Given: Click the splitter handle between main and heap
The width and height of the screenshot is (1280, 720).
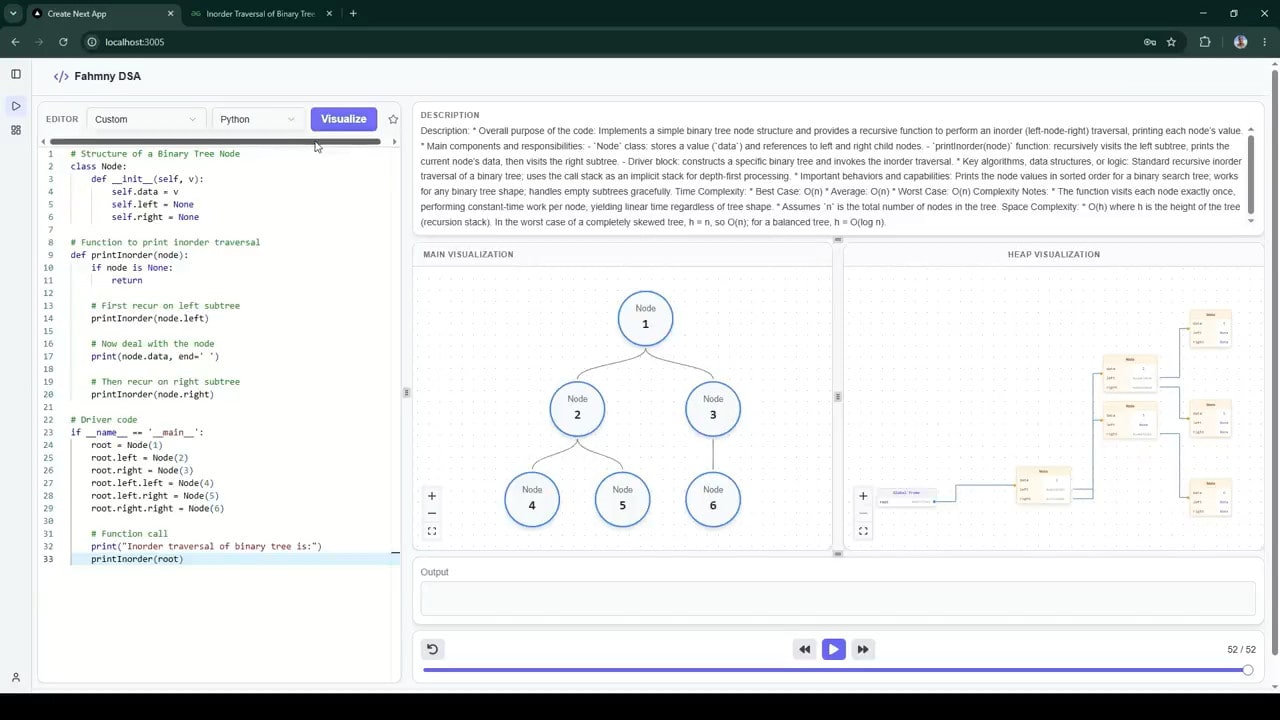Looking at the screenshot, I should click(x=838, y=397).
